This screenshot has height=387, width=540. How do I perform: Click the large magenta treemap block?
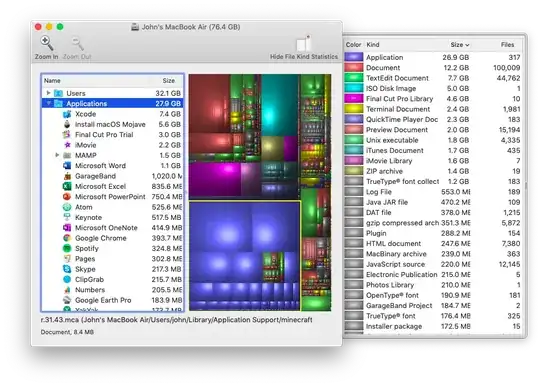215,179
